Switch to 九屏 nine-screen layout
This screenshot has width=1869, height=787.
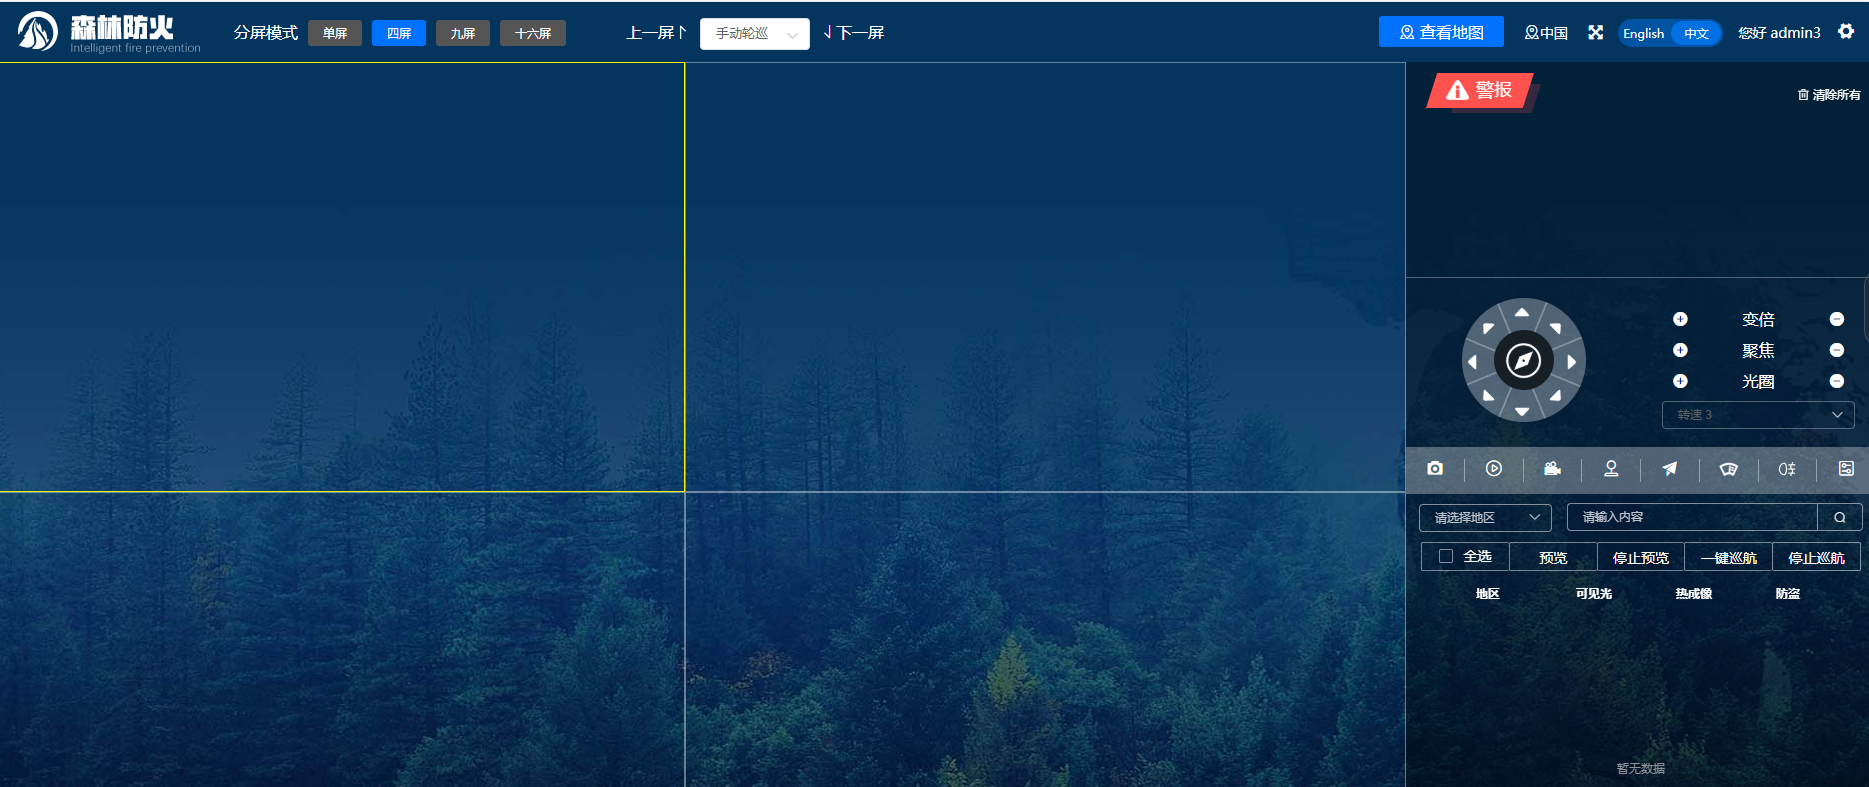pos(462,34)
